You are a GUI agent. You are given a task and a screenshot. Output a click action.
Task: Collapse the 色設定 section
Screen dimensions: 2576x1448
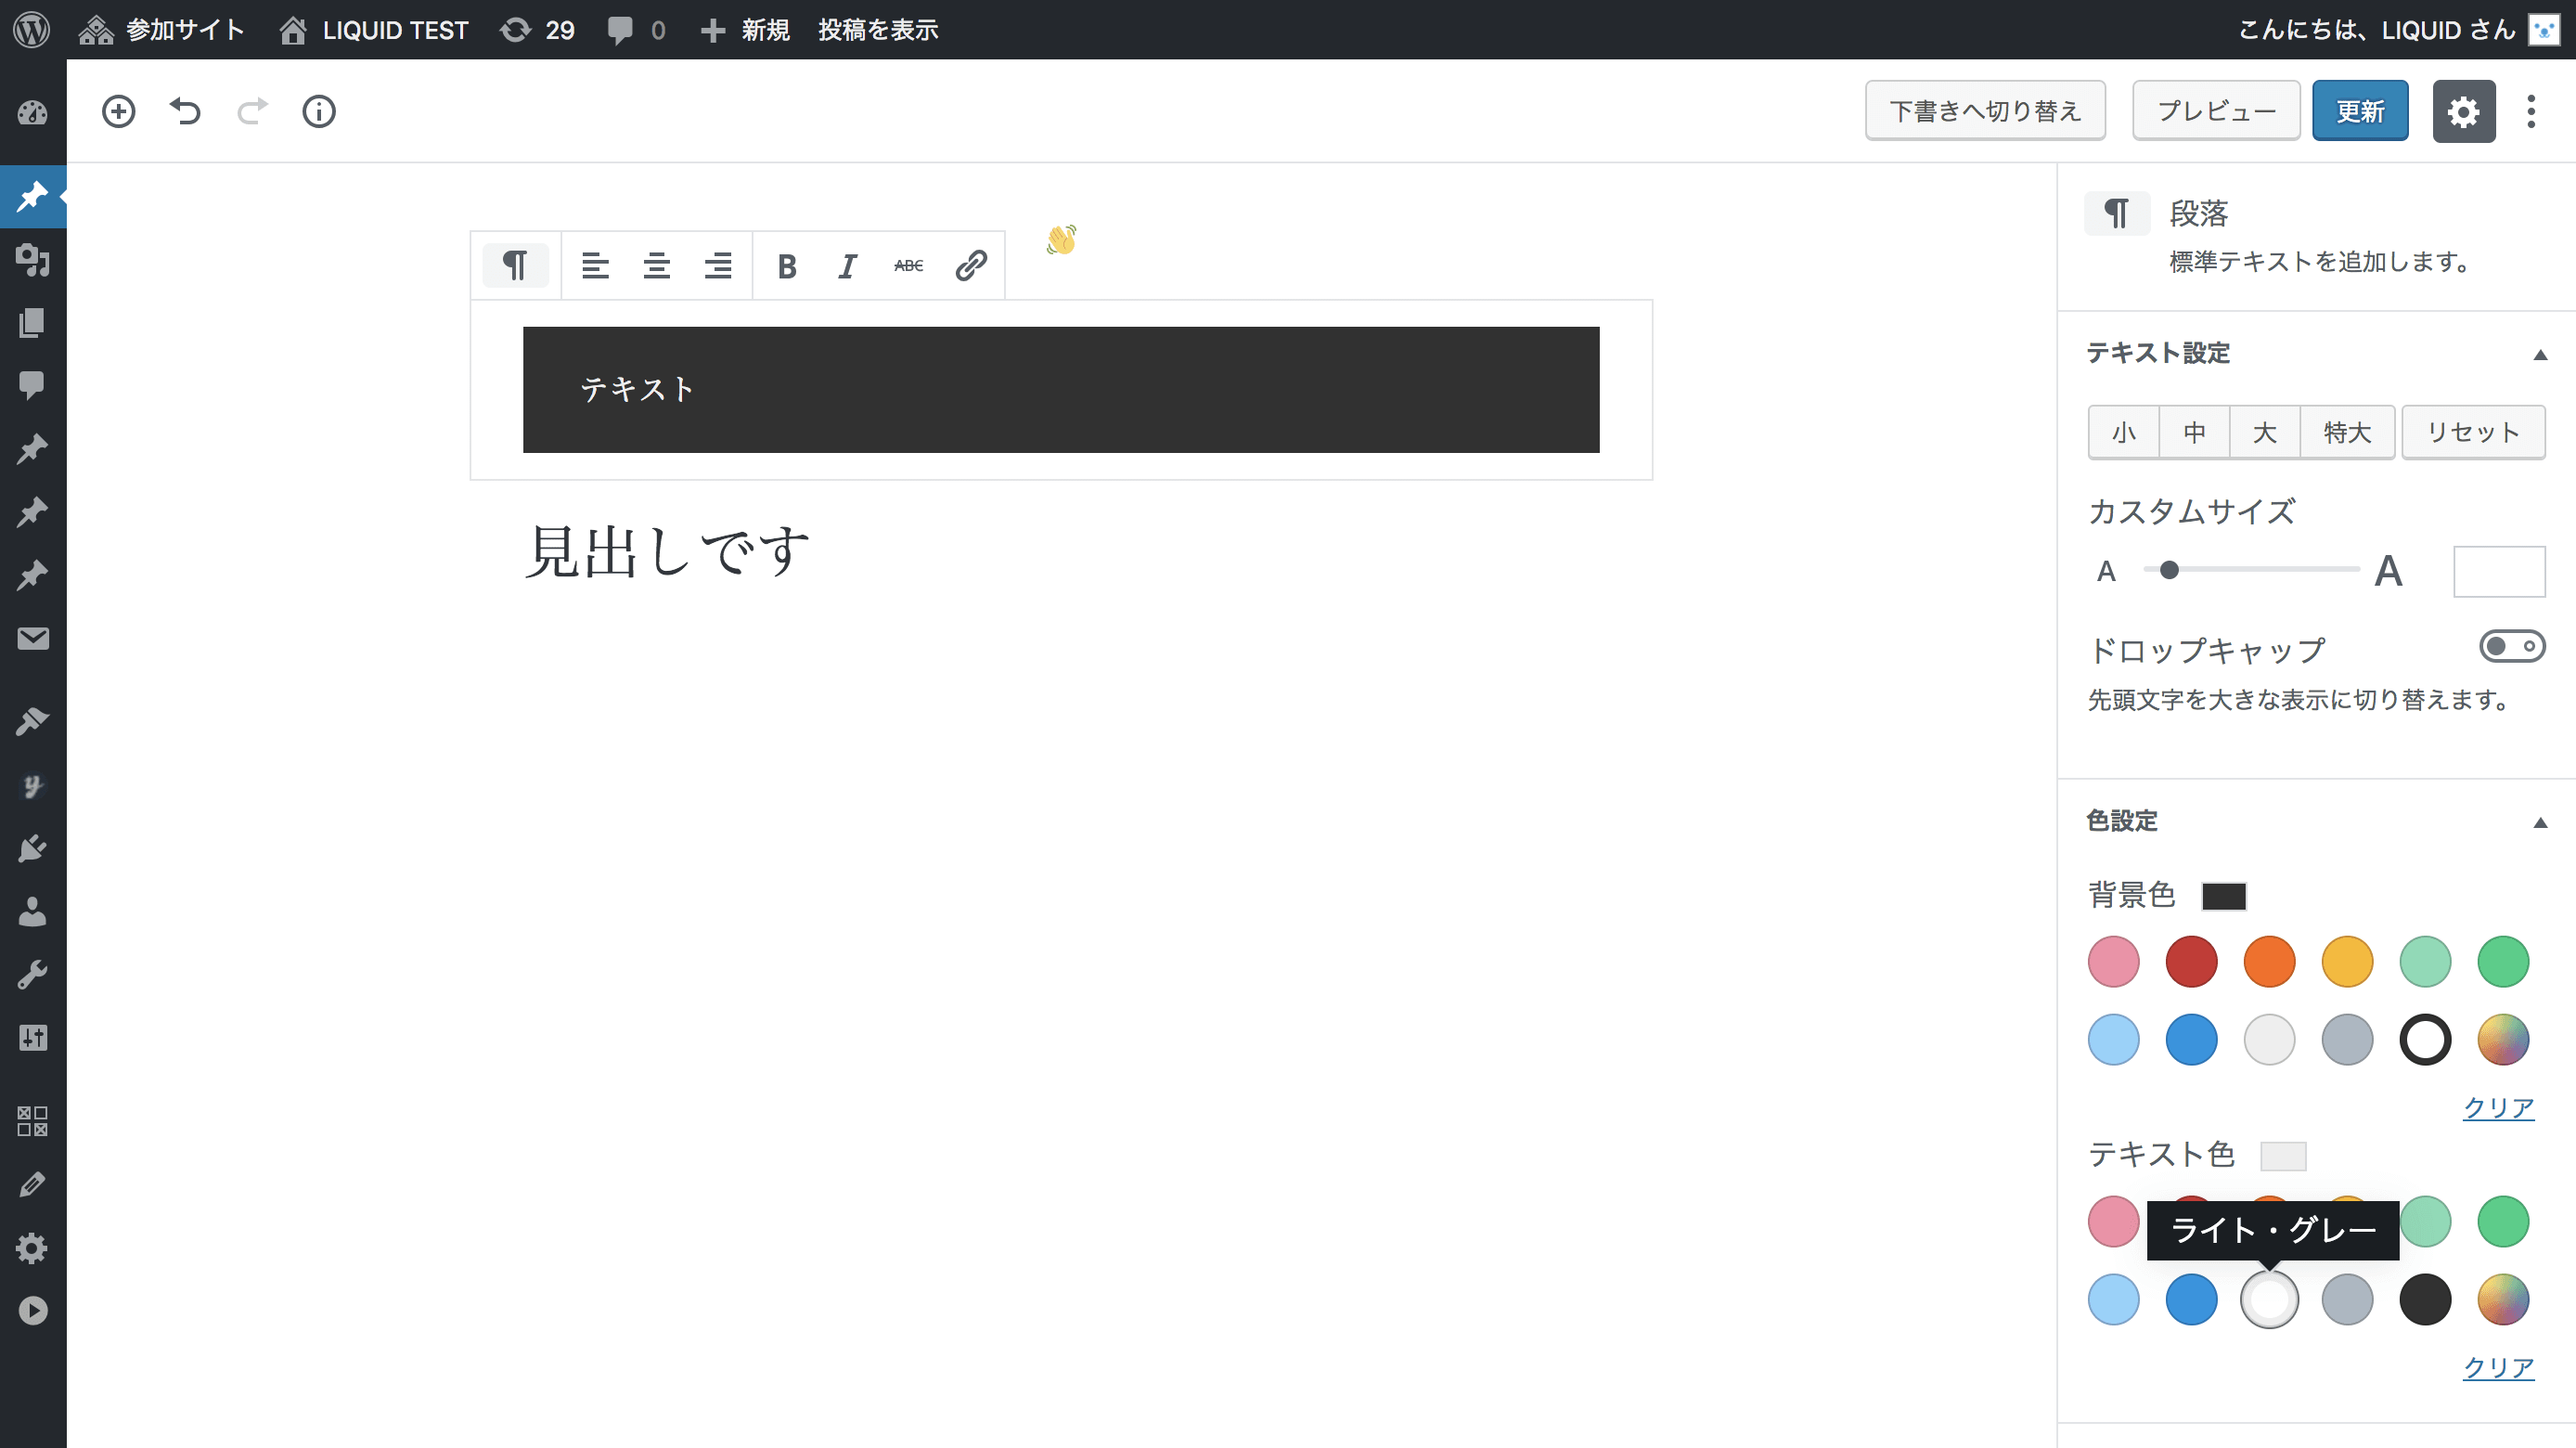point(2531,820)
